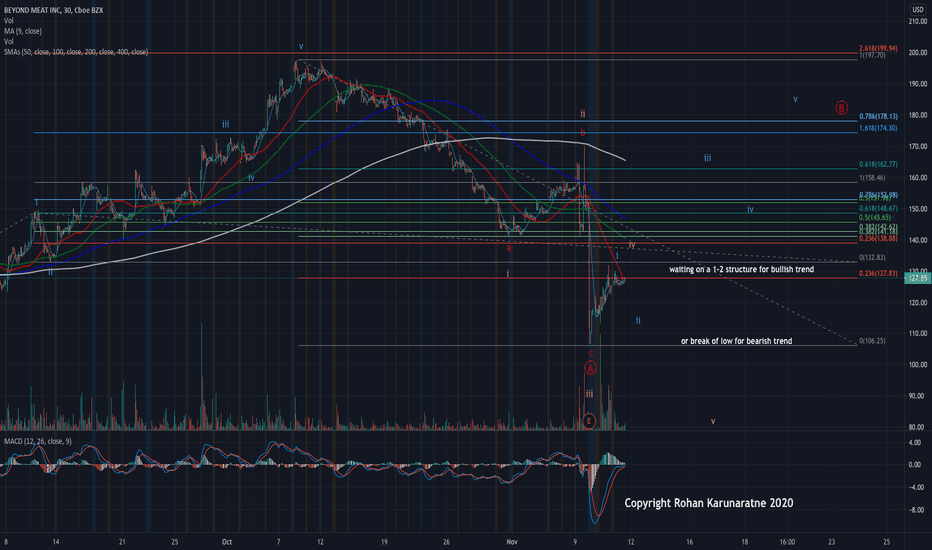This screenshot has height=550, width=932.
Task: Select the red circled A wave label
Action: click(590, 368)
